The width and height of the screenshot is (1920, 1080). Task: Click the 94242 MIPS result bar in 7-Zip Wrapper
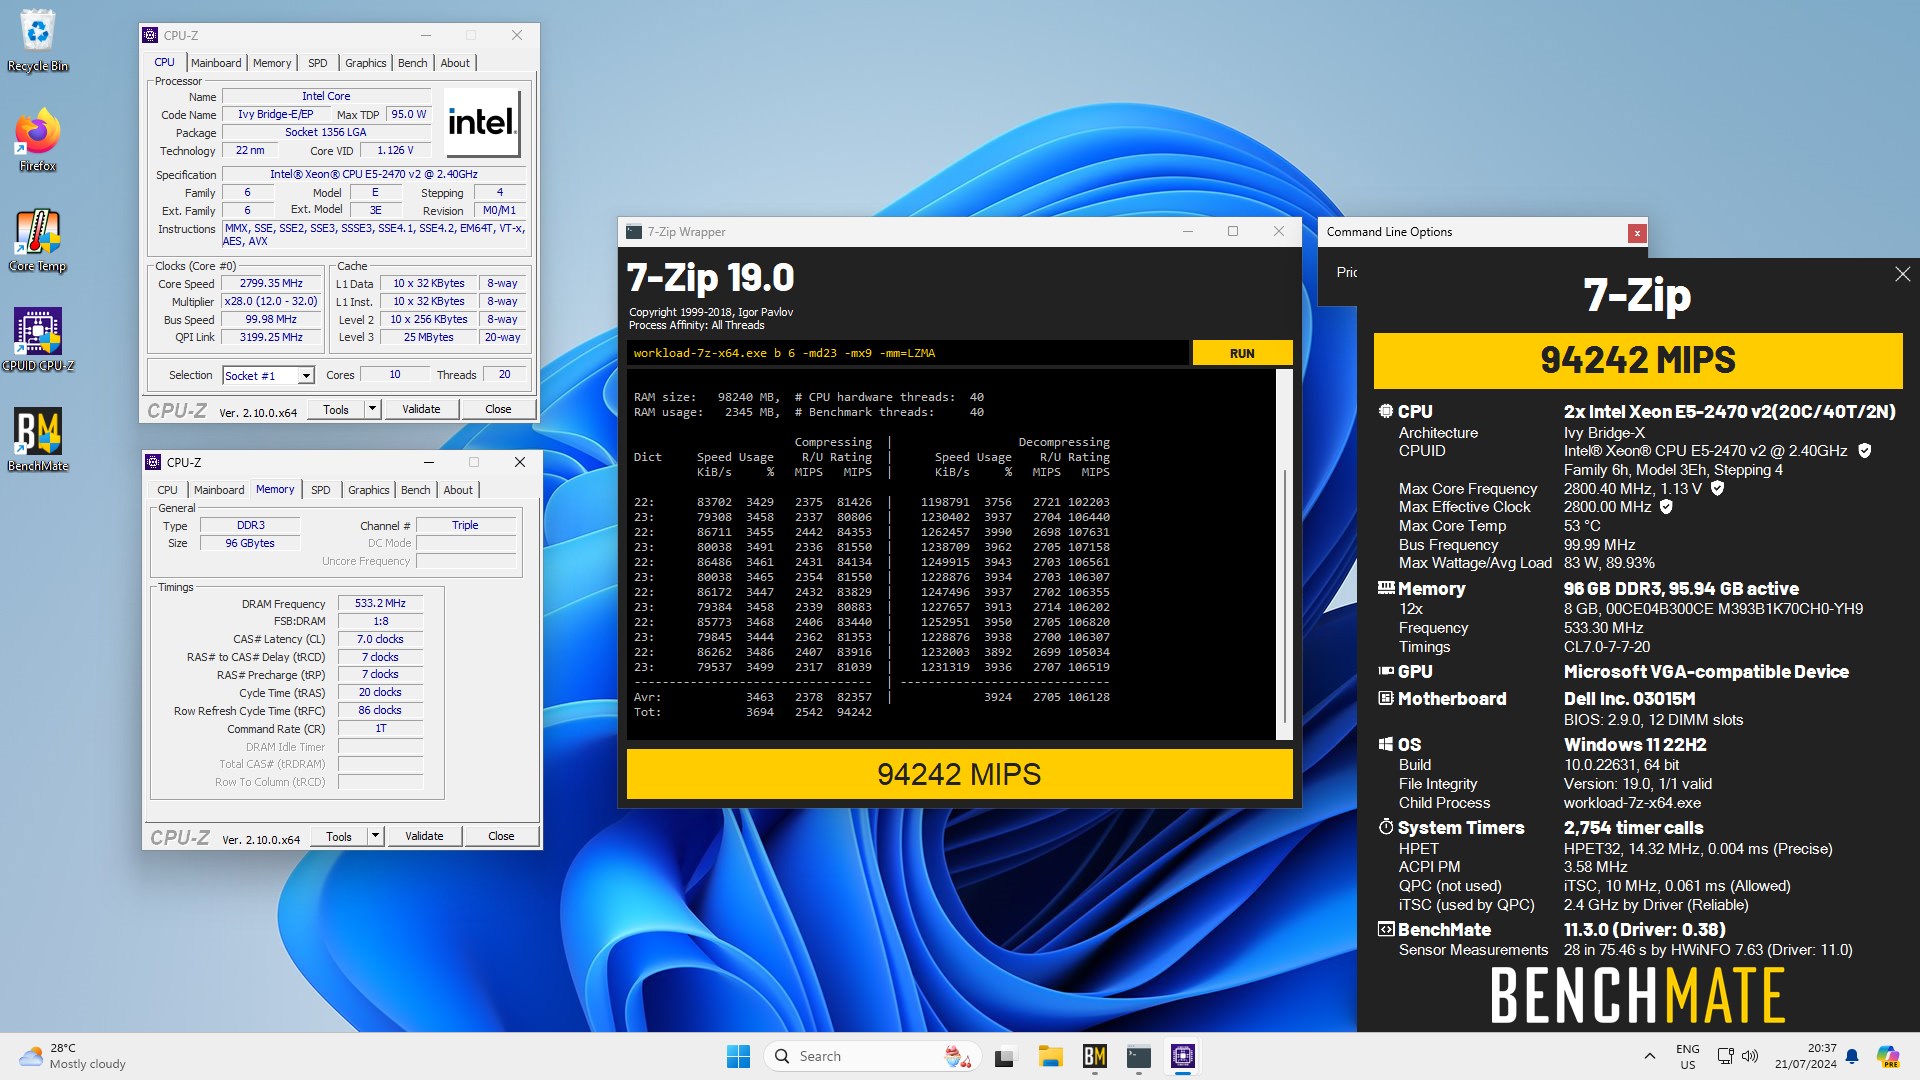point(959,775)
